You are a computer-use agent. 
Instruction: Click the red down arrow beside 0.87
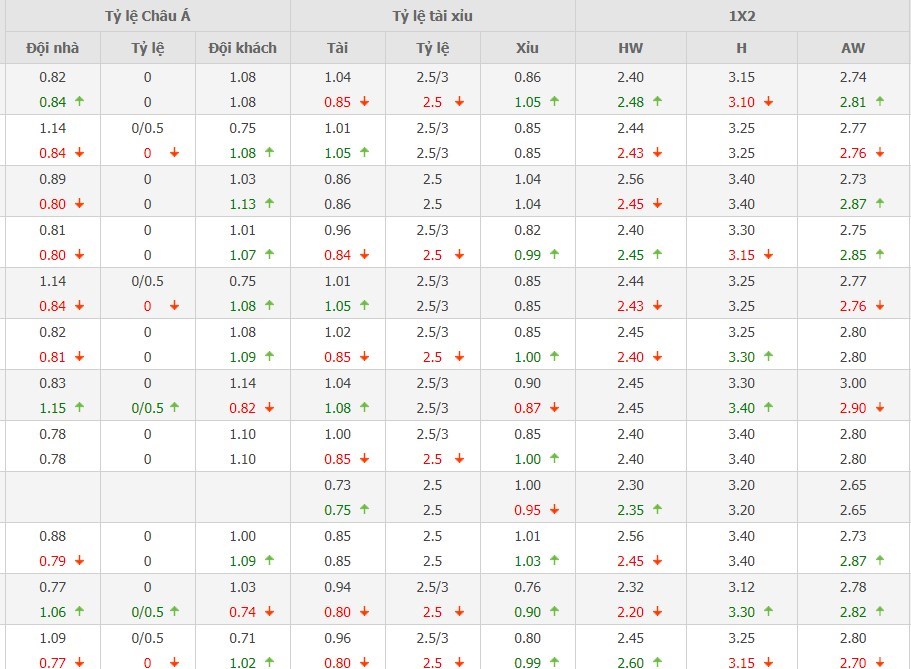pos(554,407)
